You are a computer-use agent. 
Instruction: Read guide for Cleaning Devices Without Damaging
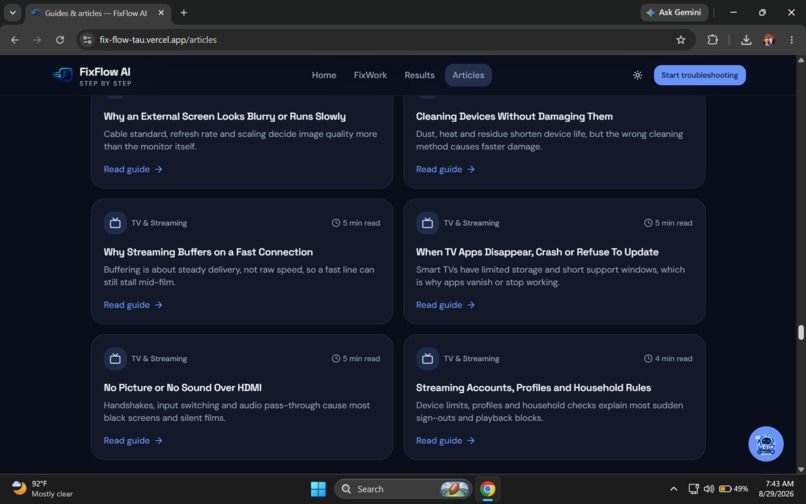pos(445,169)
